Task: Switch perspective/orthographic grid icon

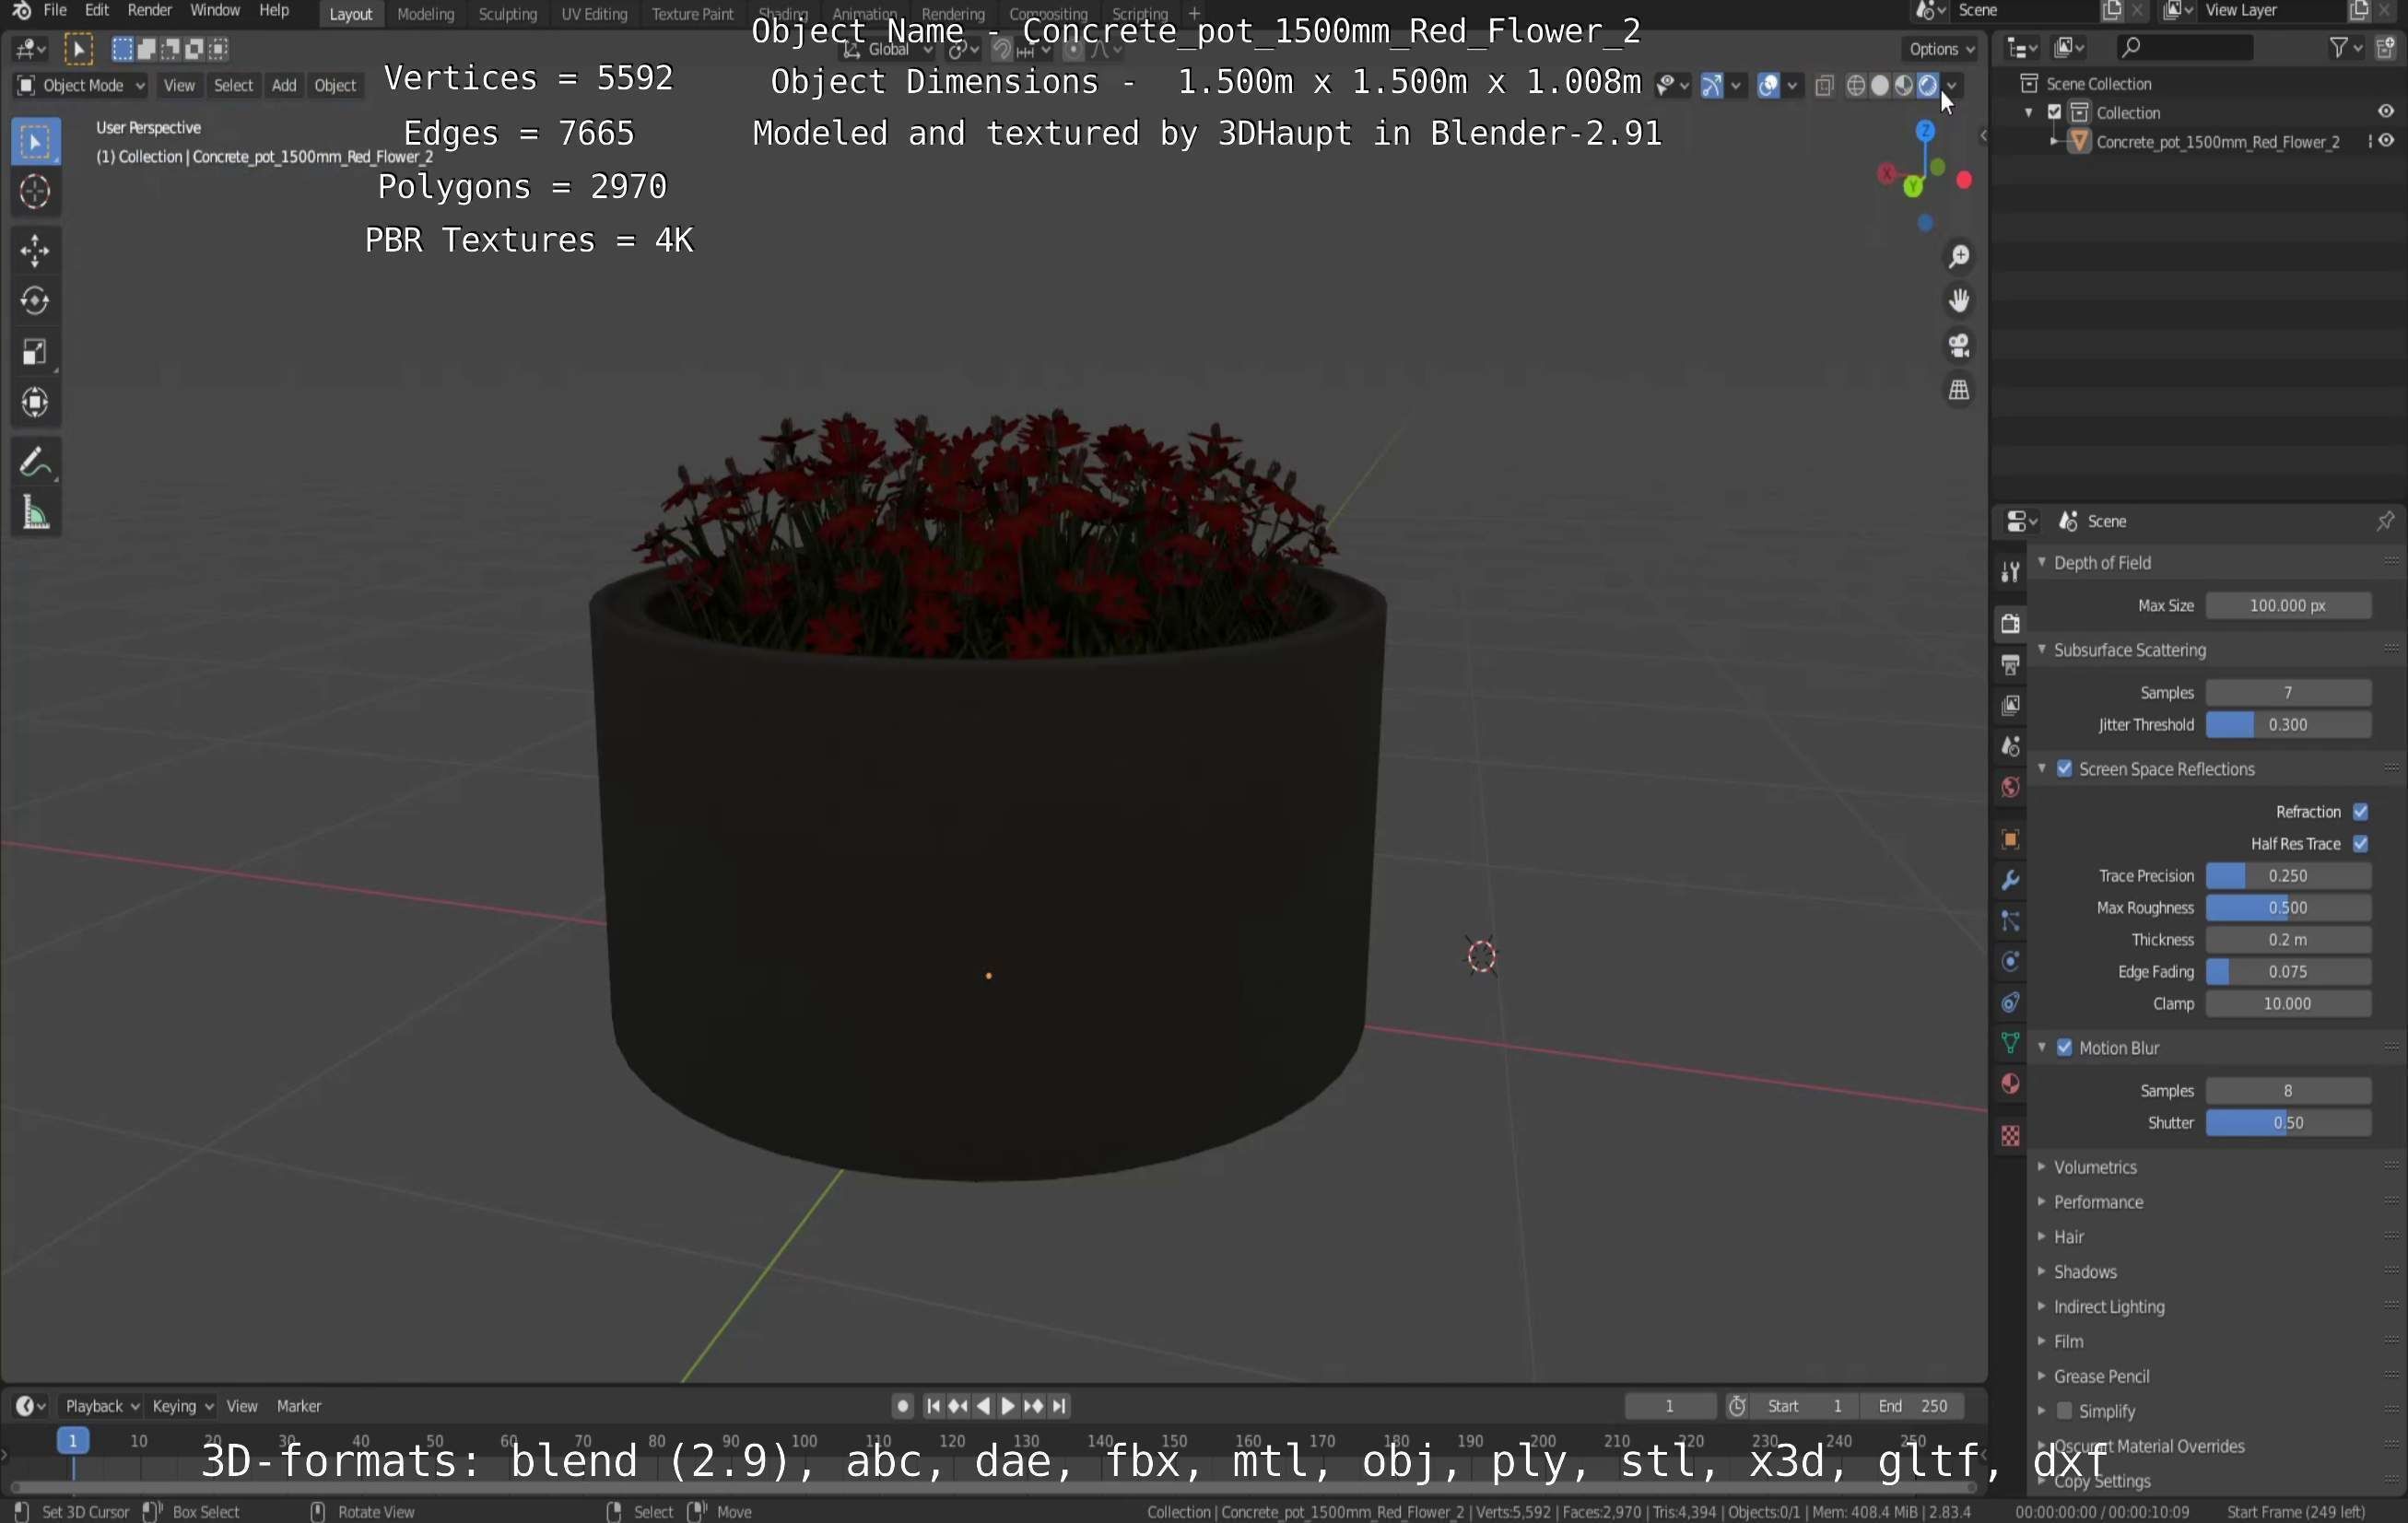Action: pyautogui.click(x=1959, y=391)
